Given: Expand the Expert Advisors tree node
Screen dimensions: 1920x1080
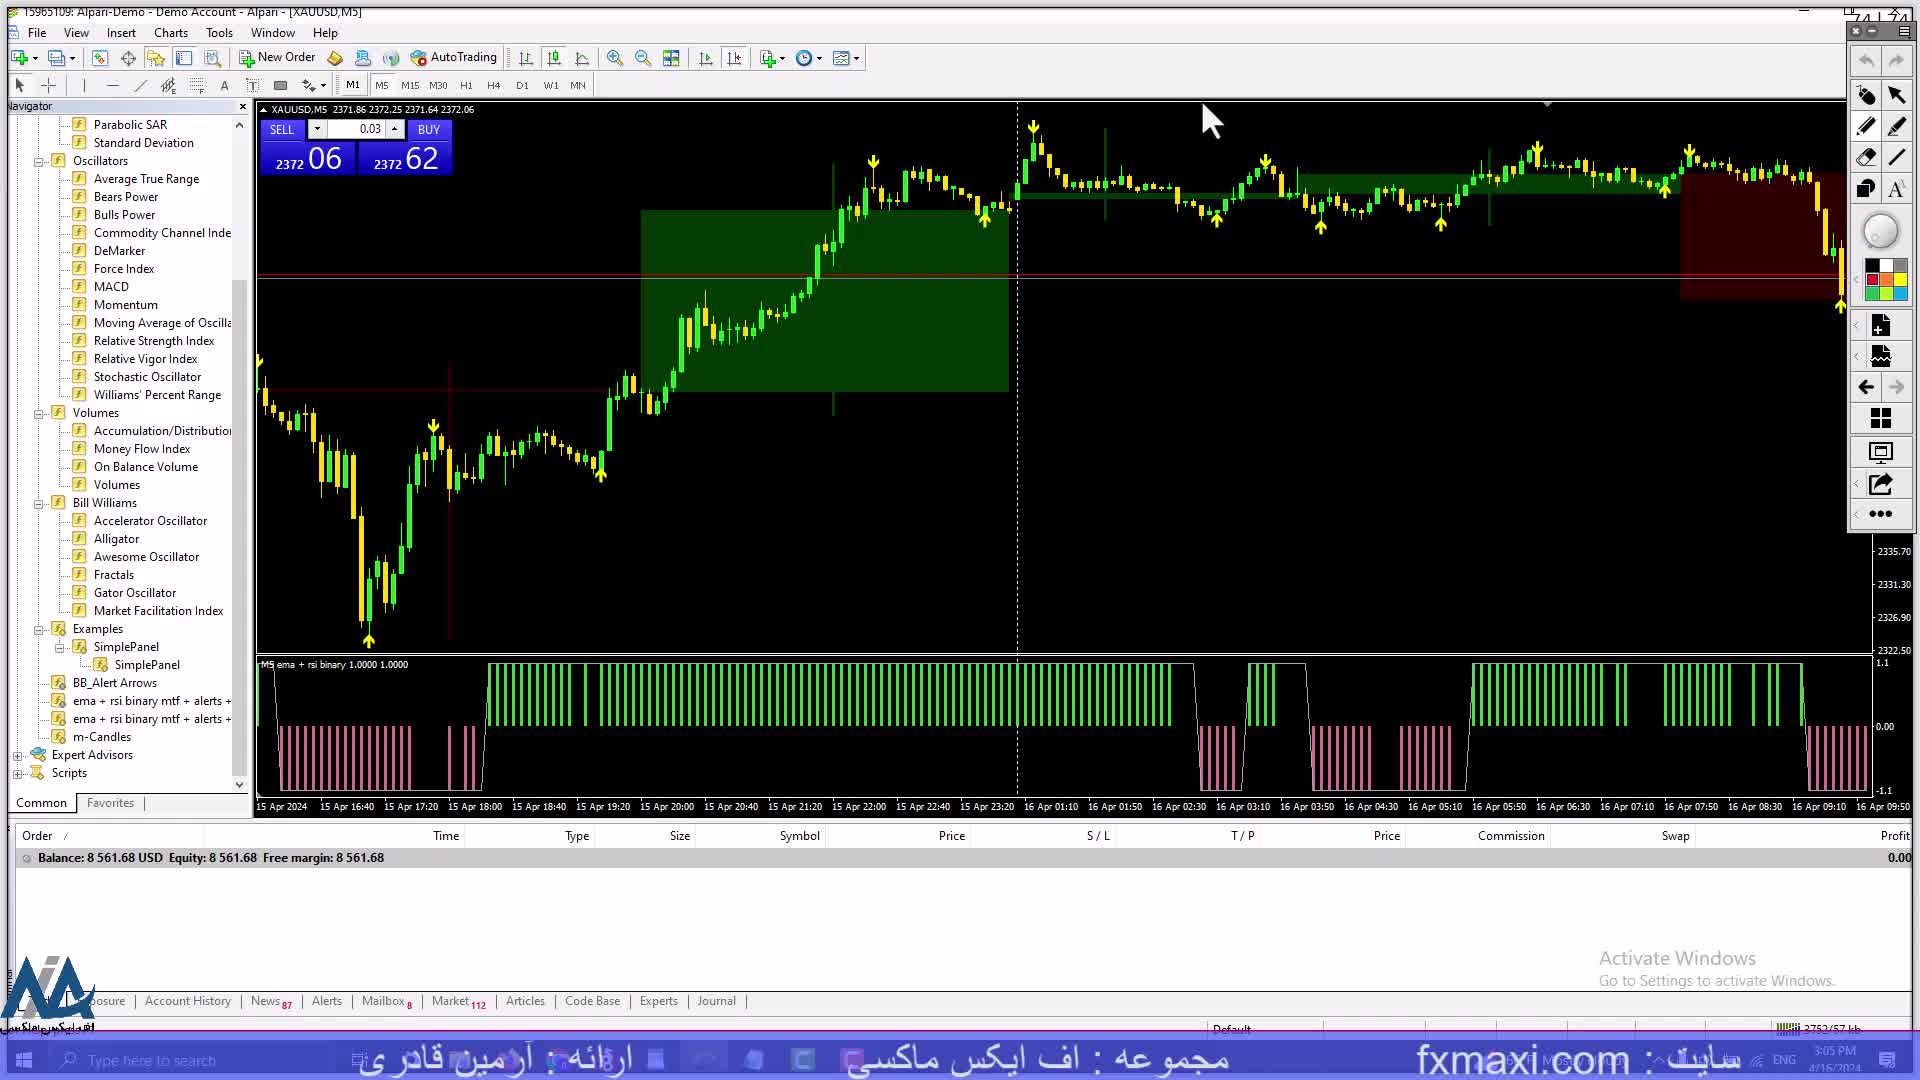Looking at the screenshot, I should pyautogui.click(x=17, y=756).
